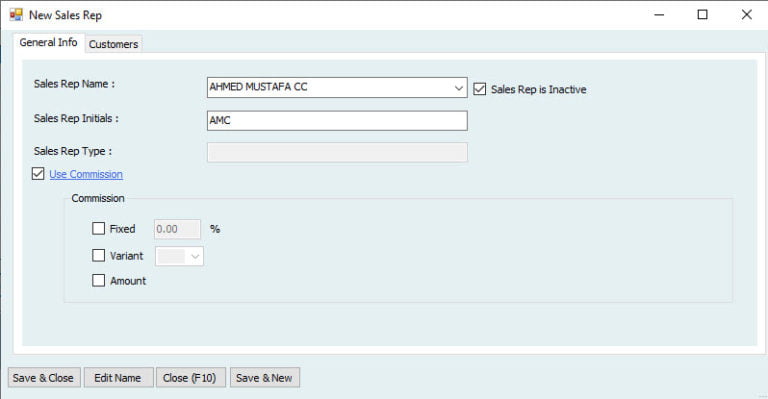Image resolution: width=768 pixels, height=399 pixels.
Task: Click the Save & Close button
Action: pos(44,378)
